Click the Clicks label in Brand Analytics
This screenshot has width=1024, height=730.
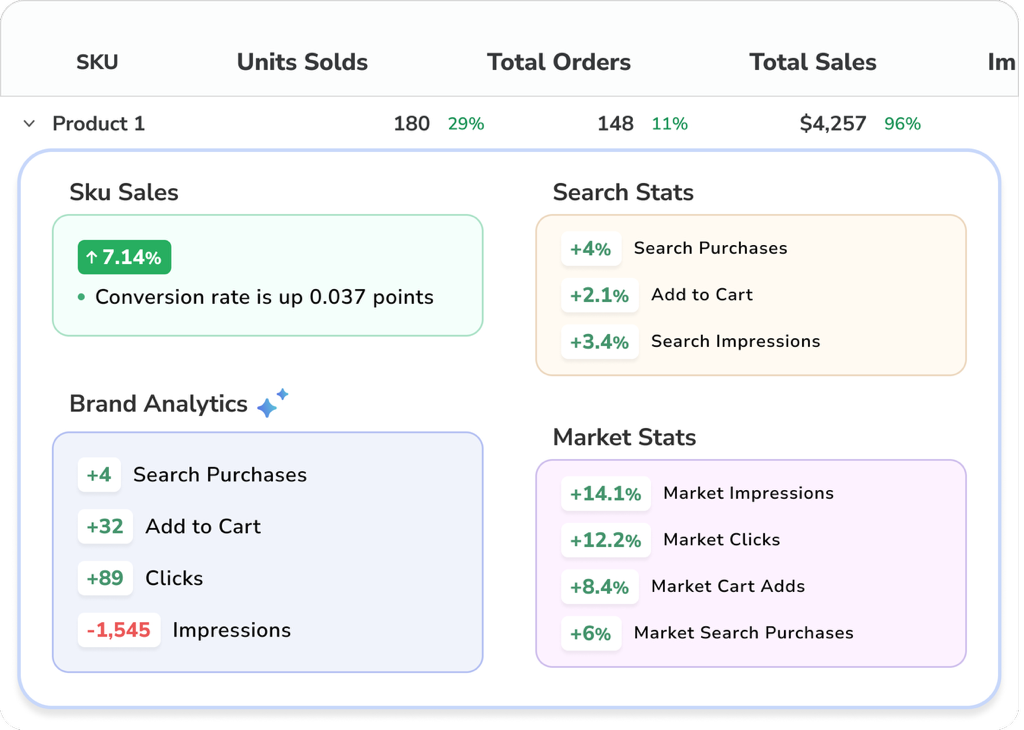(174, 579)
